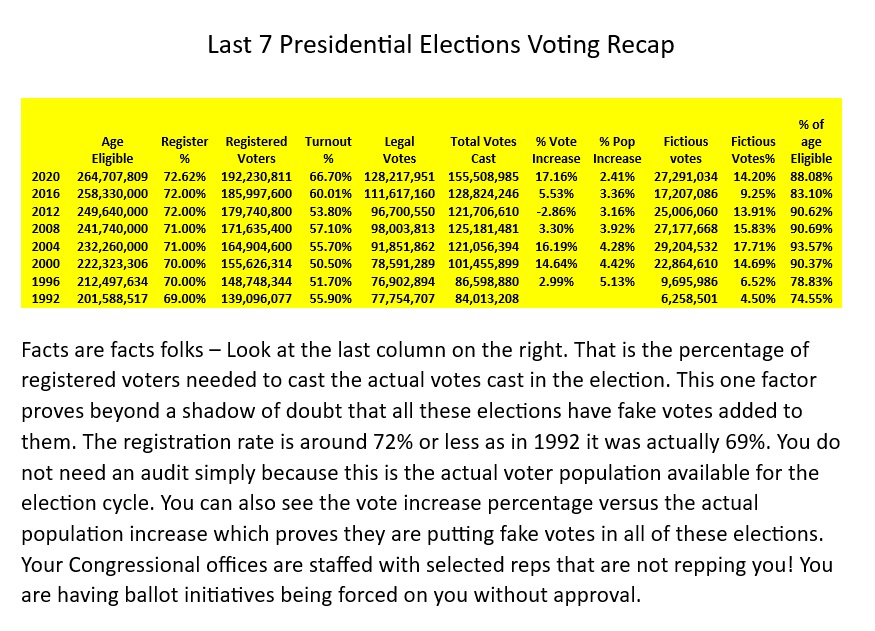Screen dimensions: 875x631
Task: Click the 6,258,501 fictious votes cell
Action: [689, 299]
